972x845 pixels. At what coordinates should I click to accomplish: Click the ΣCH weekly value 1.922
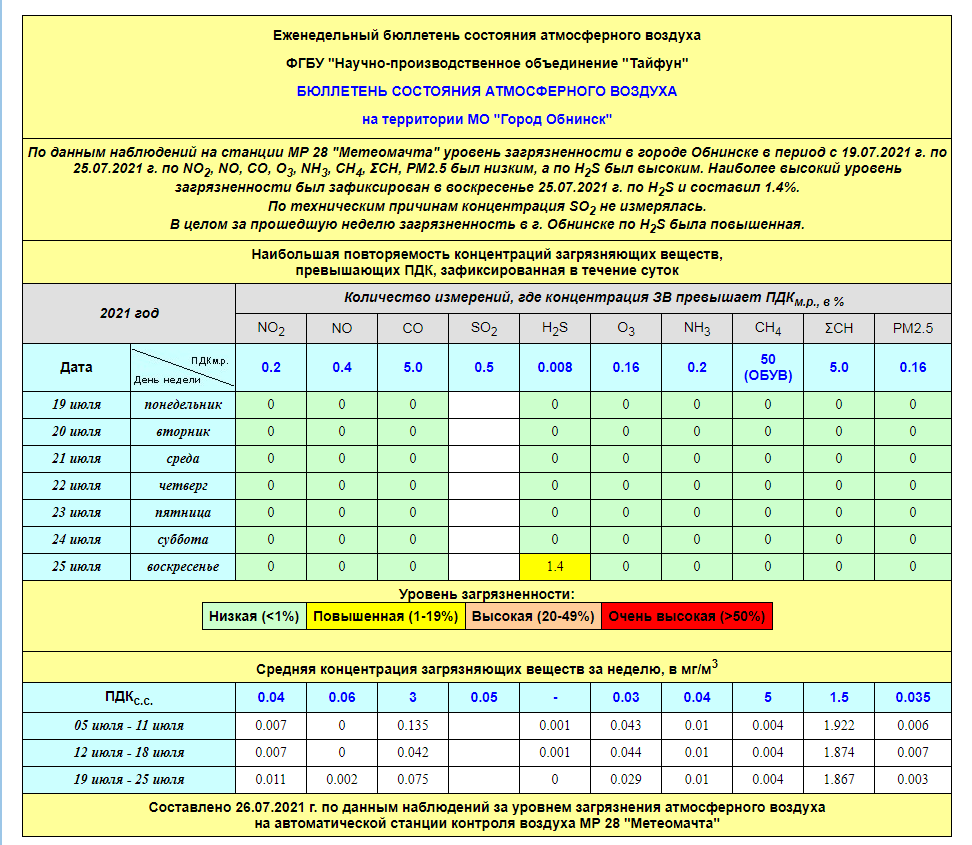[x=839, y=725]
